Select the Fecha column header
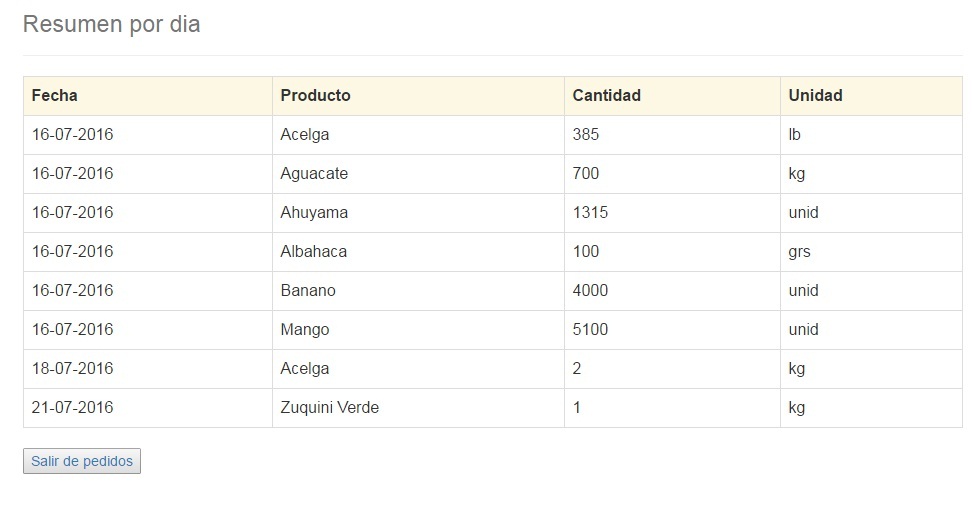This screenshot has width=973, height=512. tap(148, 96)
